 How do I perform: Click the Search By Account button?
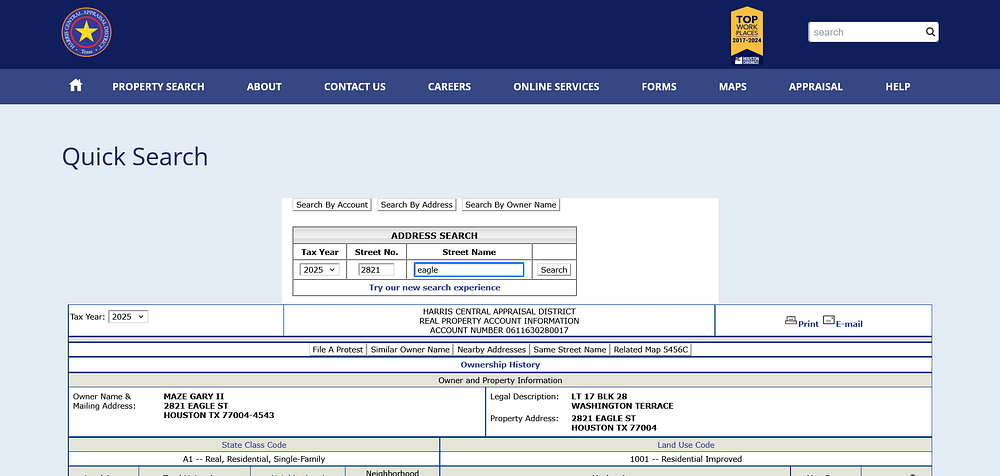pos(332,205)
